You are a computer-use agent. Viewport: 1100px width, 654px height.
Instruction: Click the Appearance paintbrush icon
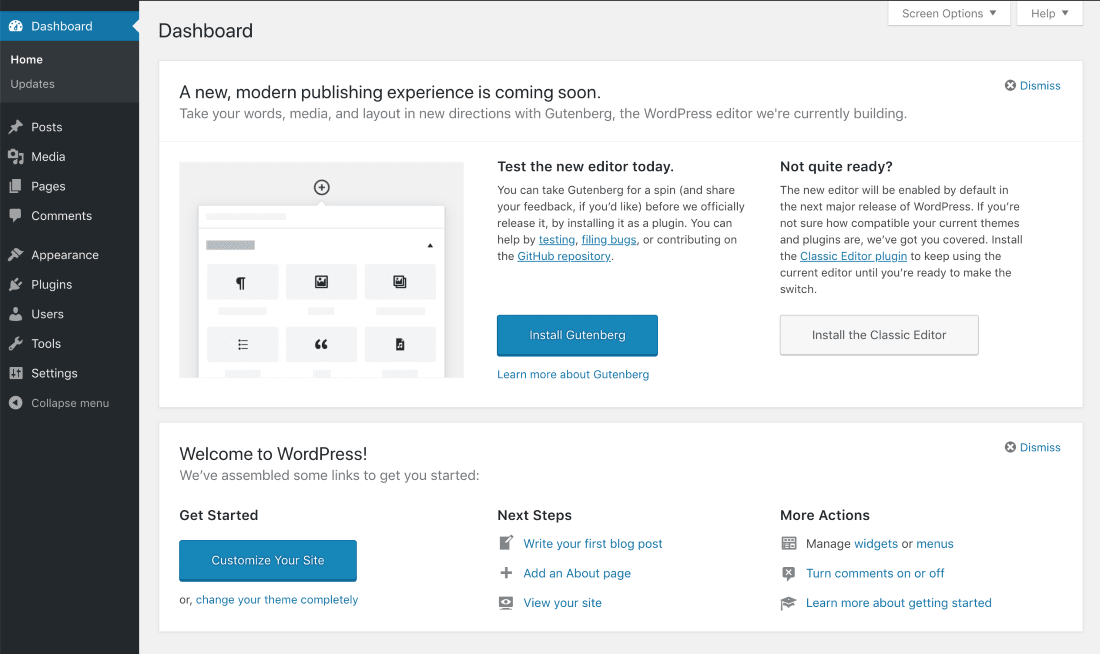[15, 255]
